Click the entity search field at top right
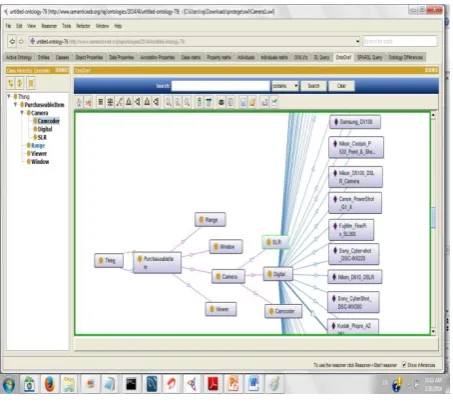This screenshot has height=418, width=453. pos(400,41)
